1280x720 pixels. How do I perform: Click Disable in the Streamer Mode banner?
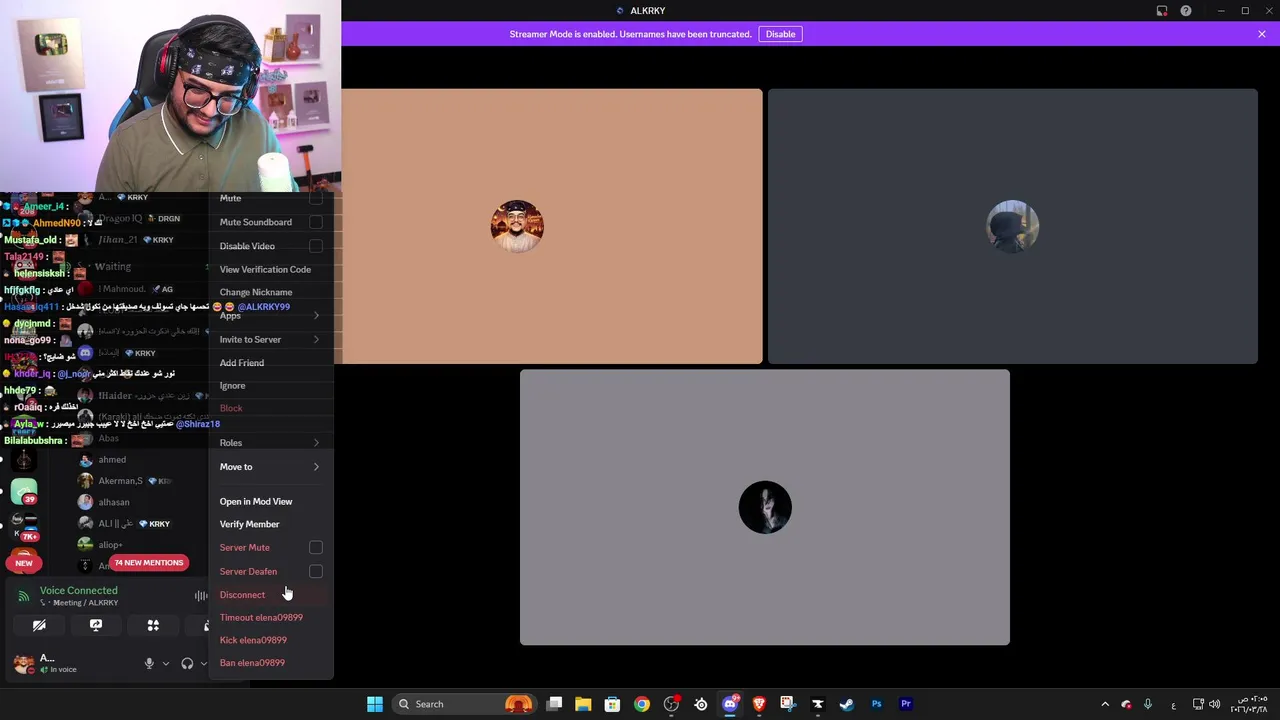pos(780,34)
